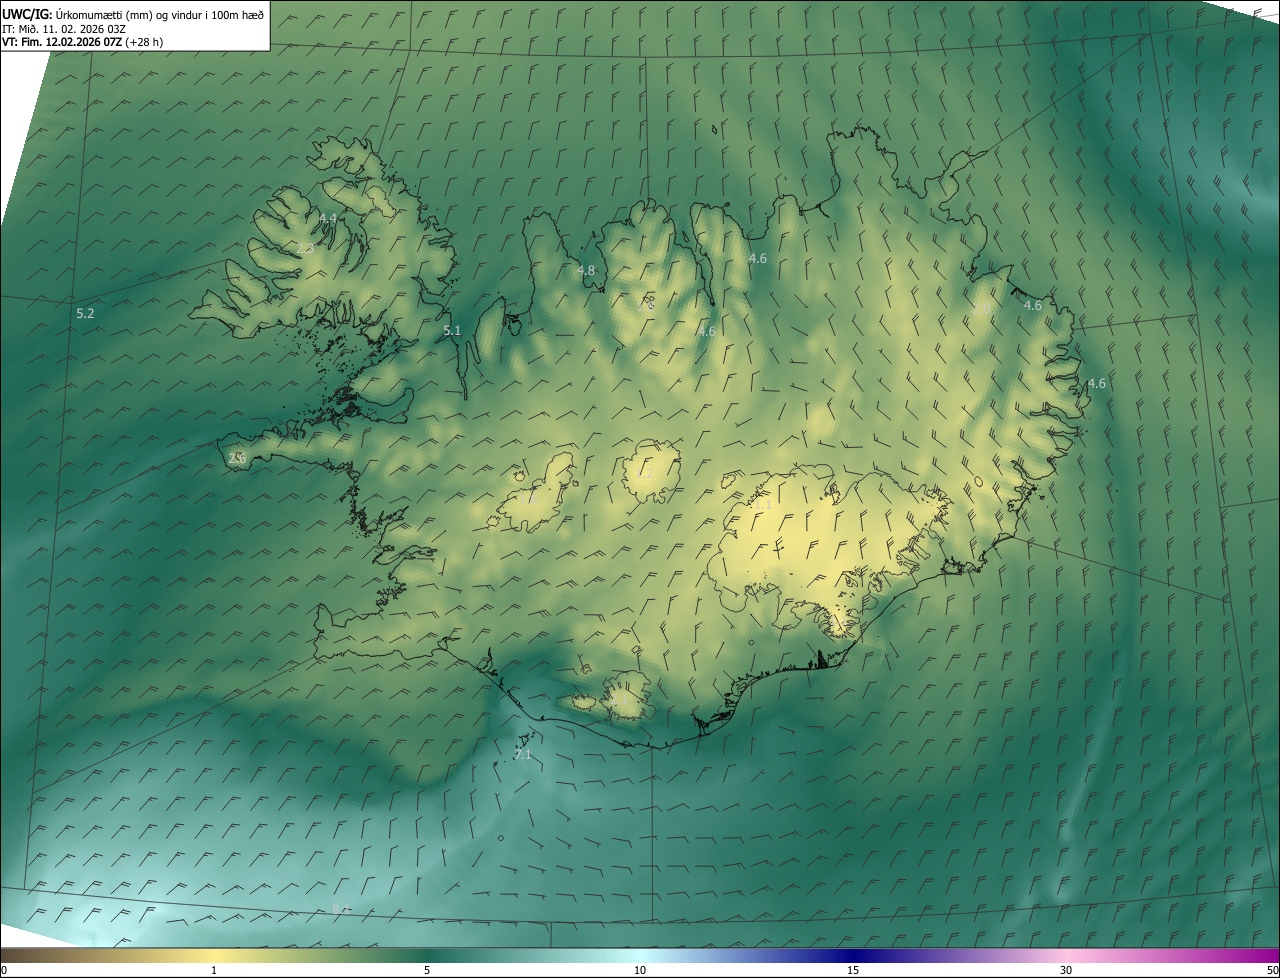The image size is (1280, 978).
Task: Select the 5 tick label on the color scale
Action: [427, 970]
